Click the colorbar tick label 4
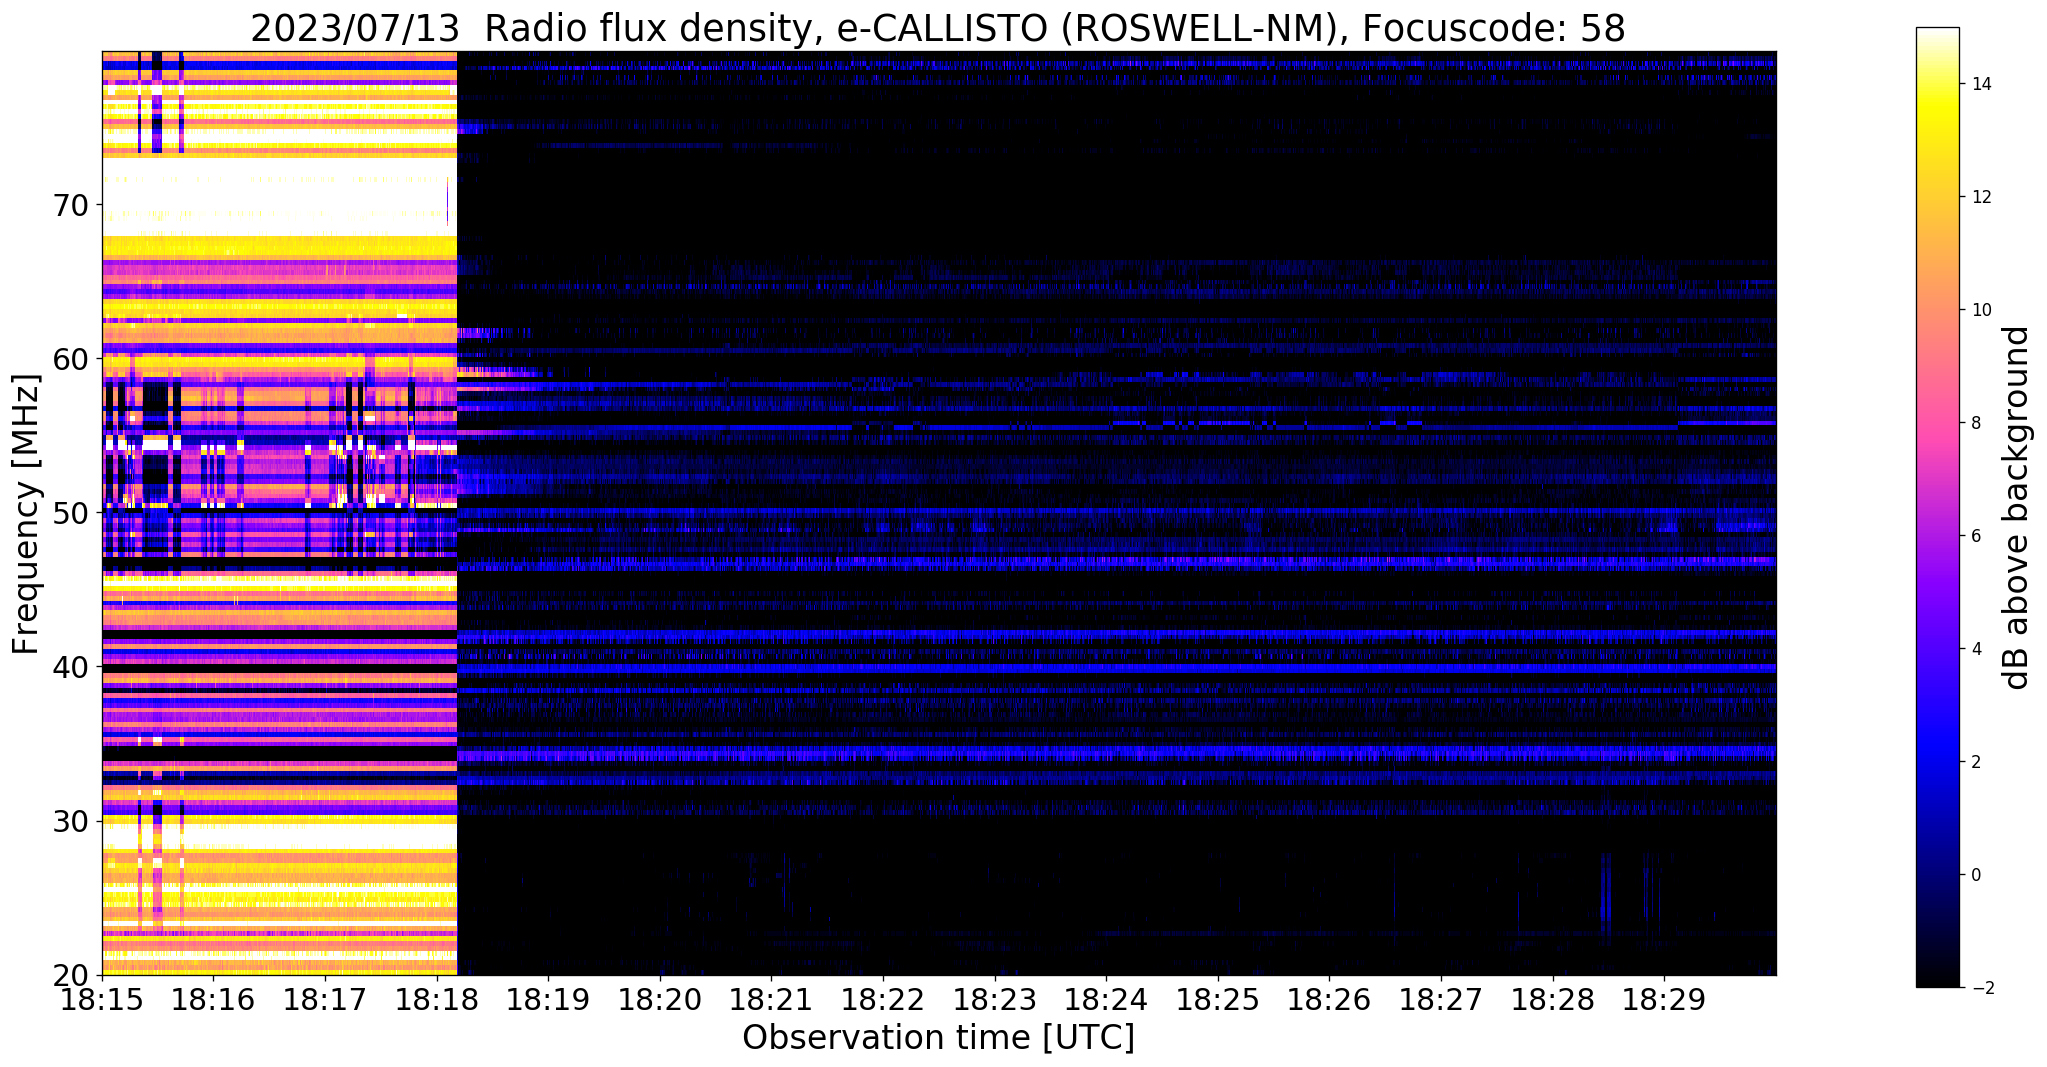The image size is (2047, 1067). point(1975,649)
